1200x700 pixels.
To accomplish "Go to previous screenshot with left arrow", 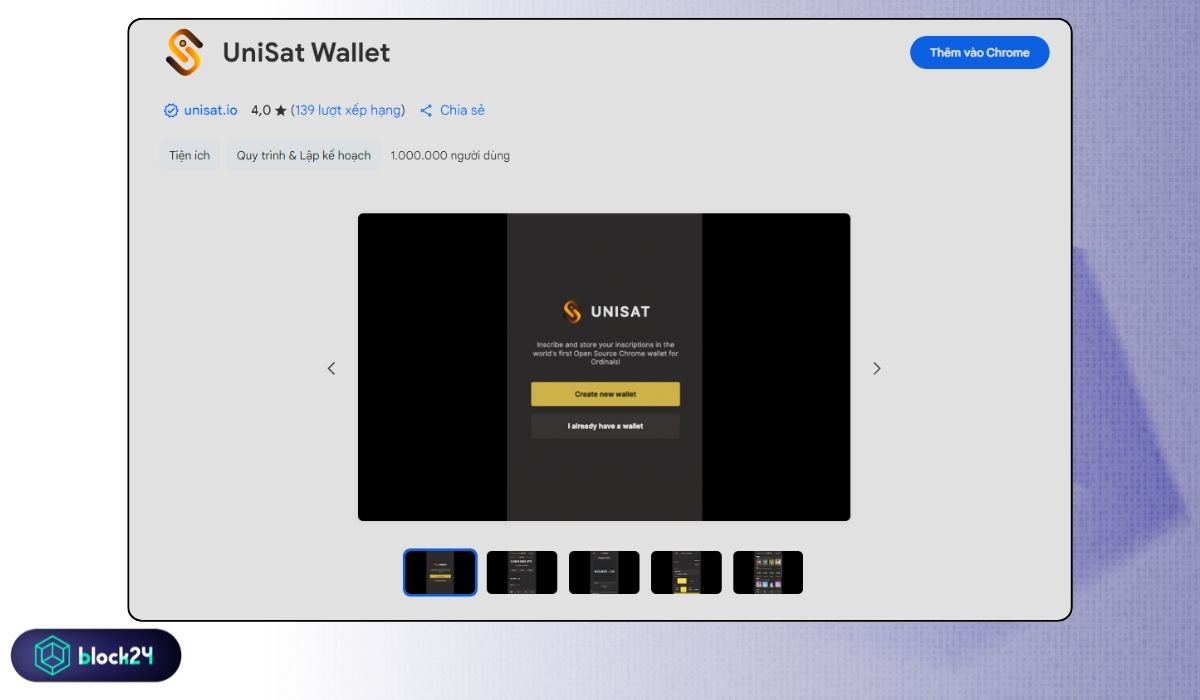I will point(331,368).
